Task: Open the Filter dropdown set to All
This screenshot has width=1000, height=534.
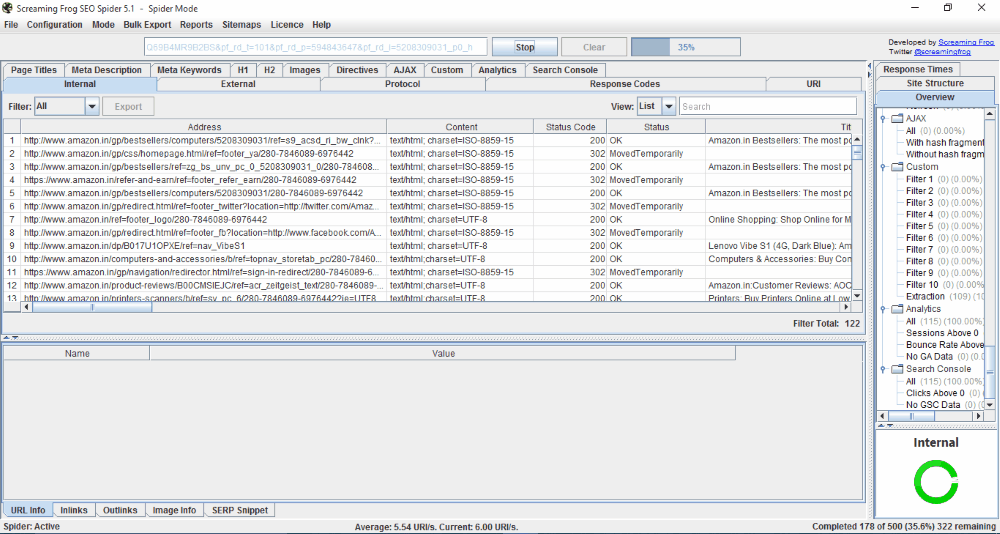Action: (x=67, y=107)
